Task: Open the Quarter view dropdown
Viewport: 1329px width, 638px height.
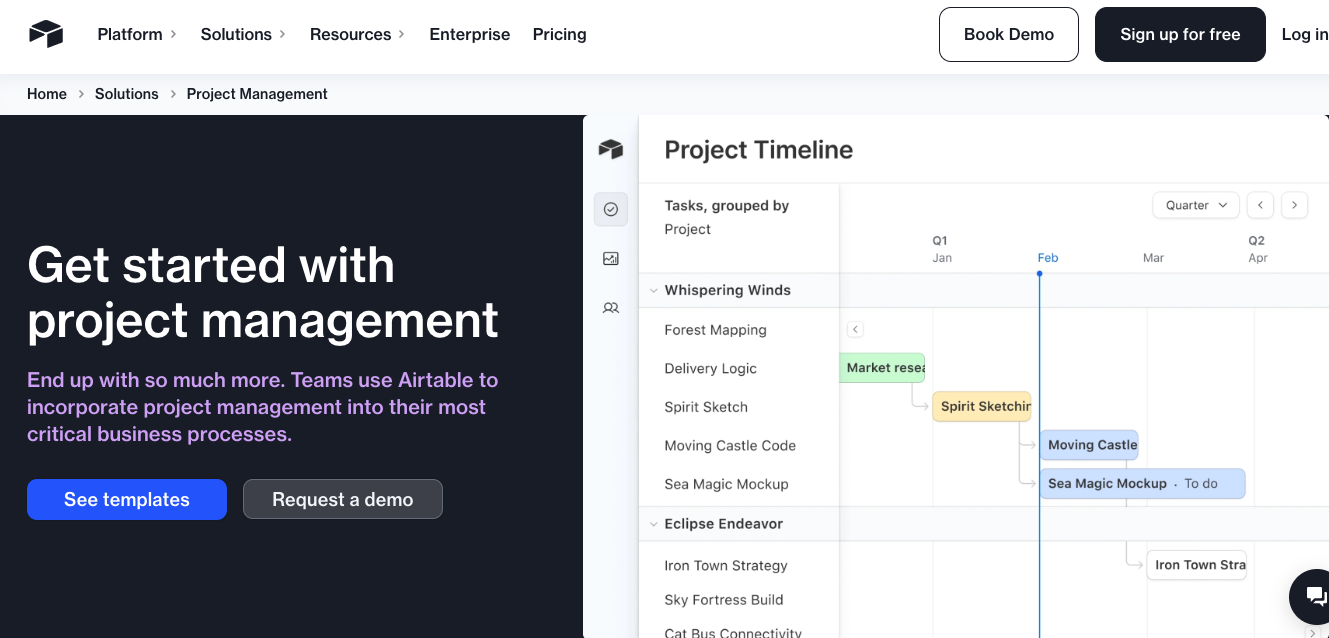Action: tap(1195, 205)
